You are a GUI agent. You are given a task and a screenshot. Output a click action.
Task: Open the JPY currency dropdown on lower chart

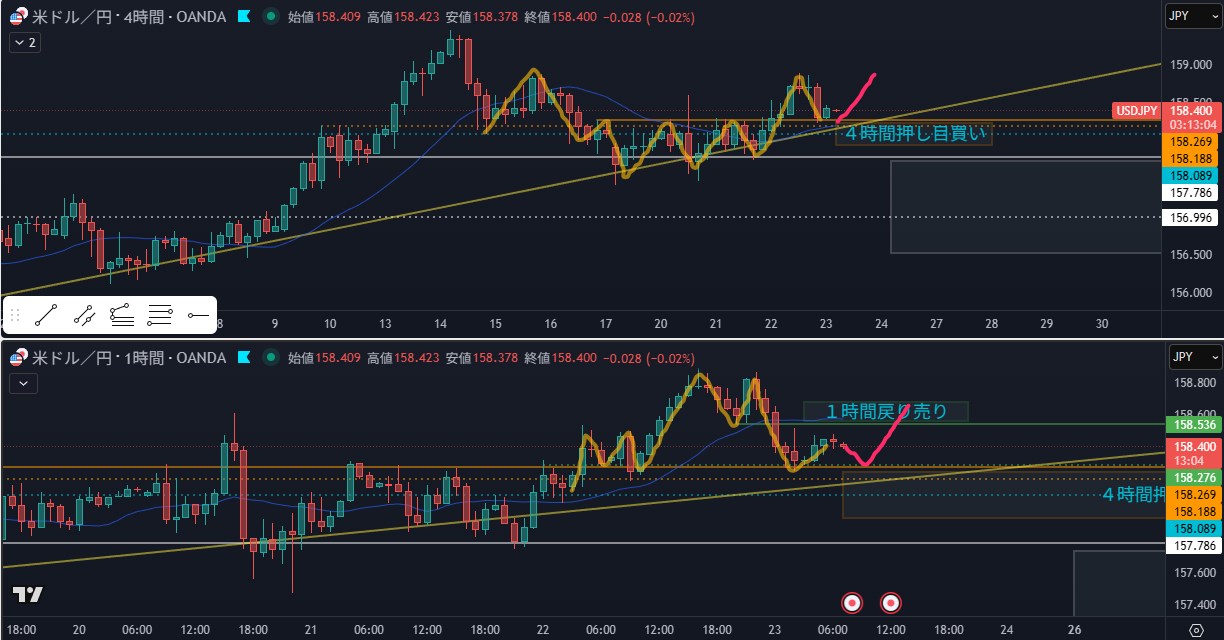tap(1194, 357)
